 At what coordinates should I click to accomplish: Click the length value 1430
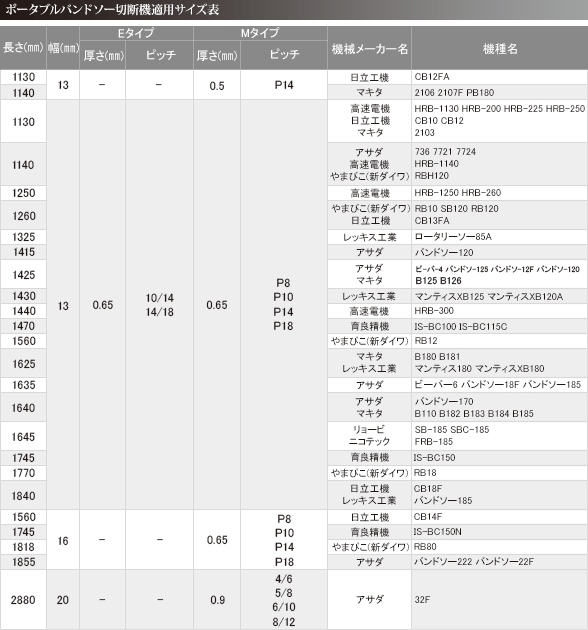click(x=24, y=296)
